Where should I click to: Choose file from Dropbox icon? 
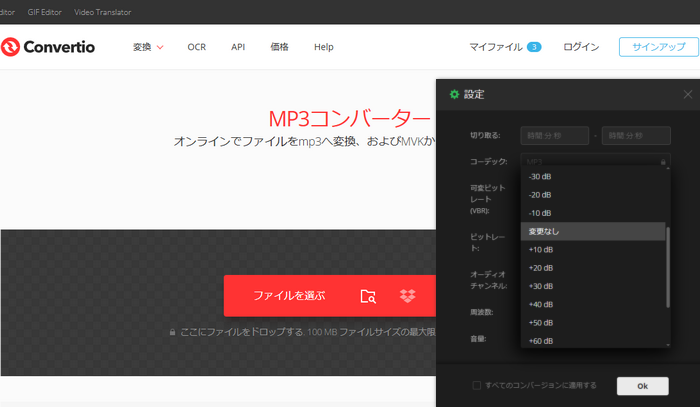(408, 296)
